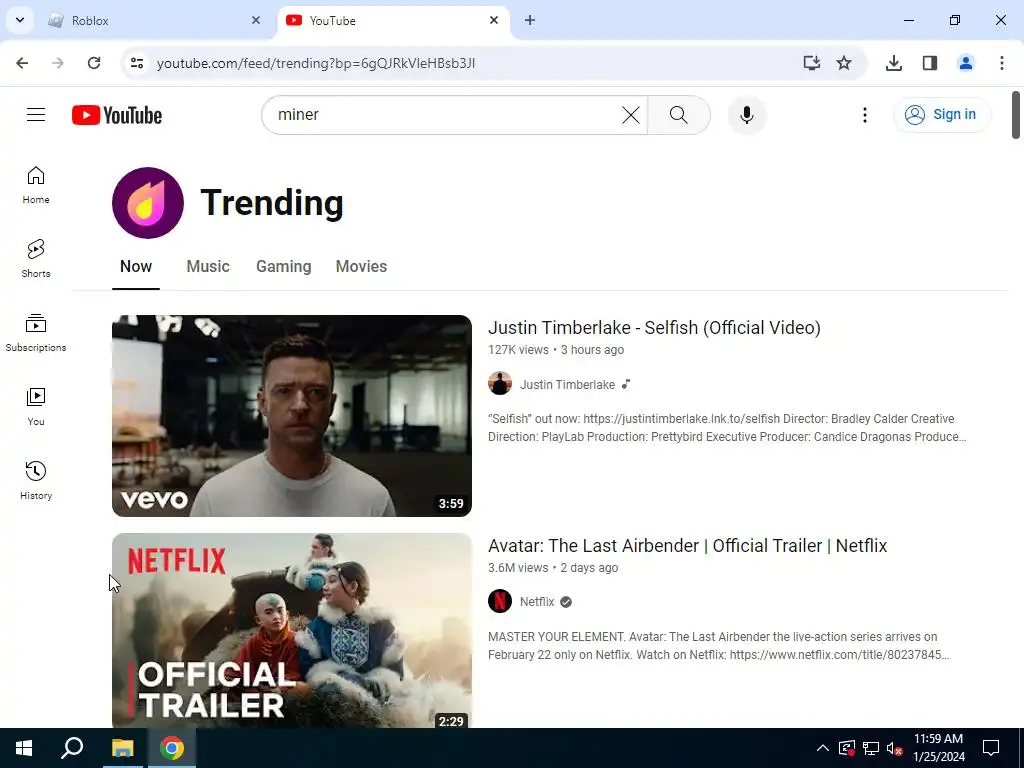Click the Chrome taskbar icon

tap(172, 748)
